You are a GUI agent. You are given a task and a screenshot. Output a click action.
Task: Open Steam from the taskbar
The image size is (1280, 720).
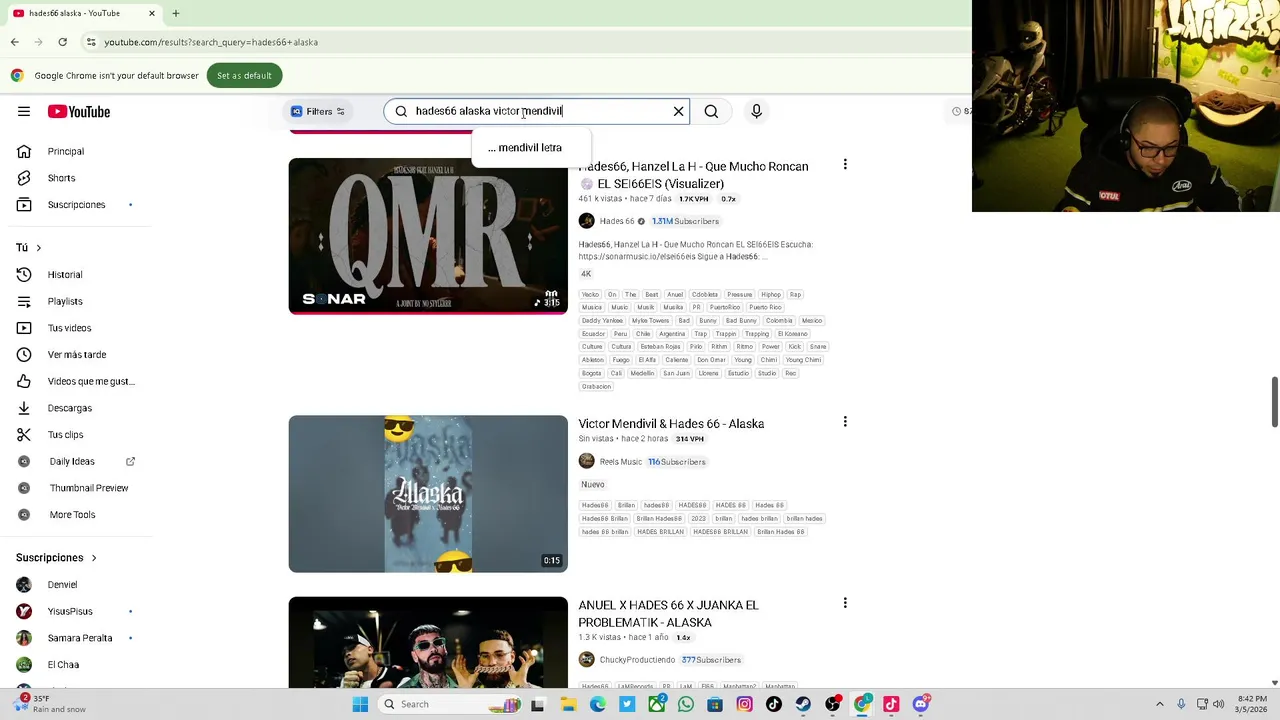pyautogui.click(x=803, y=704)
